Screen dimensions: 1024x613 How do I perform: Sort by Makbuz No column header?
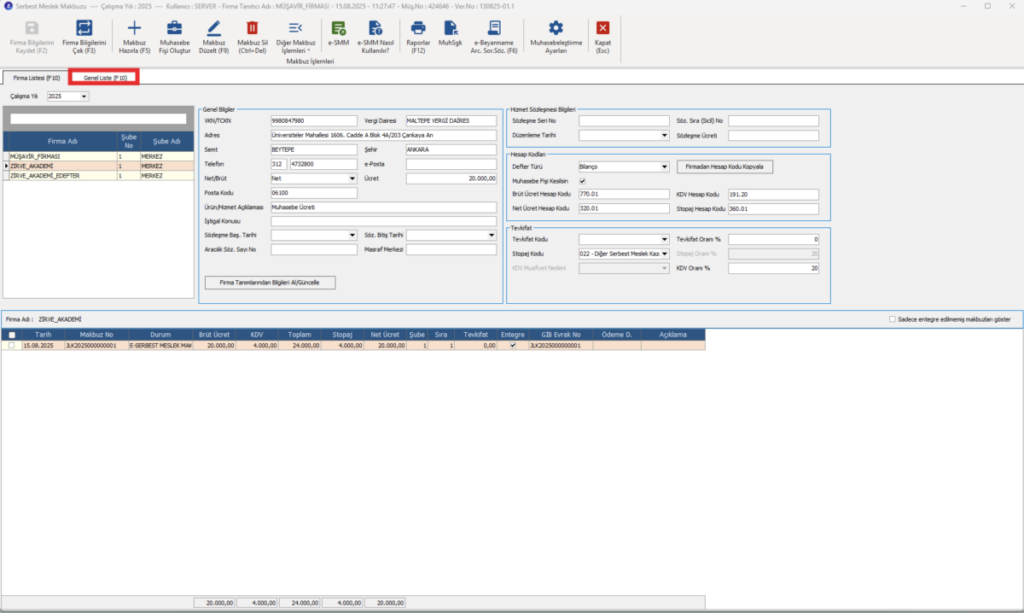96,335
